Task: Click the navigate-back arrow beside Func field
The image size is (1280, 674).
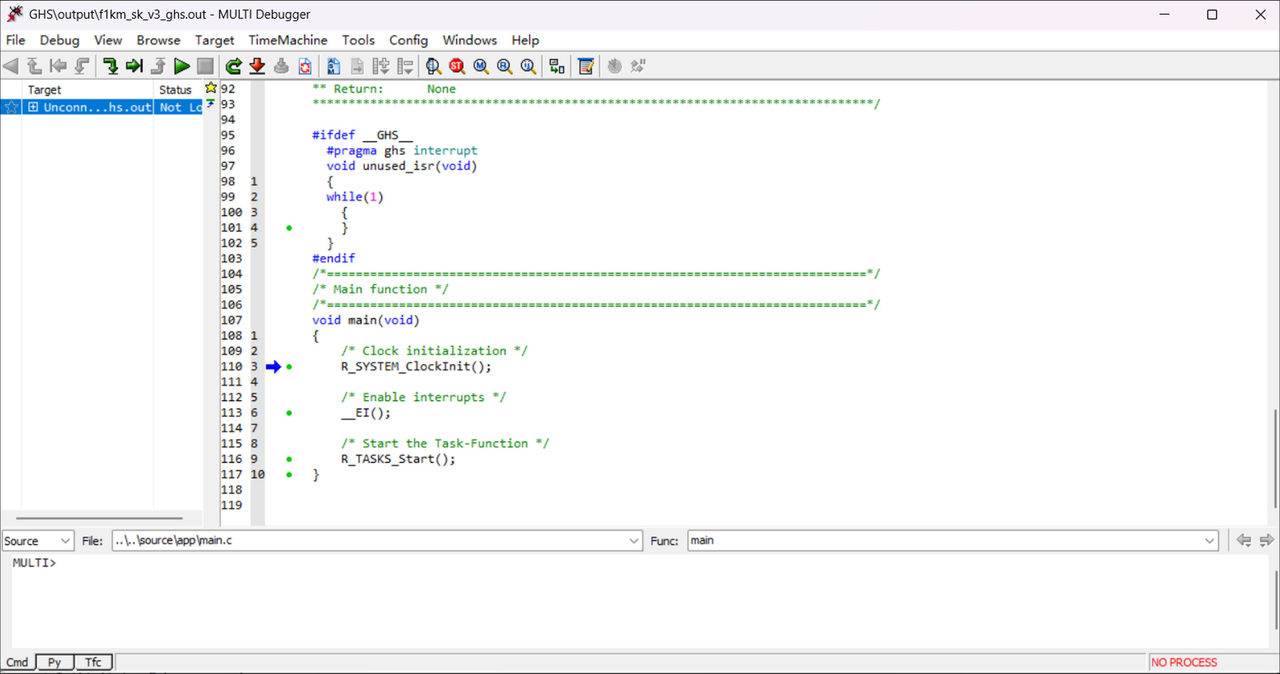Action: pyautogui.click(x=1244, y=540)
